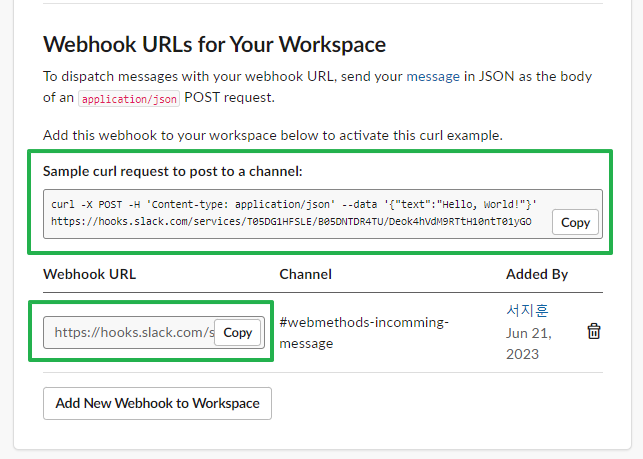
Task: Open the 'message' hyperlink in the description
Action: [x=433, y=76]
